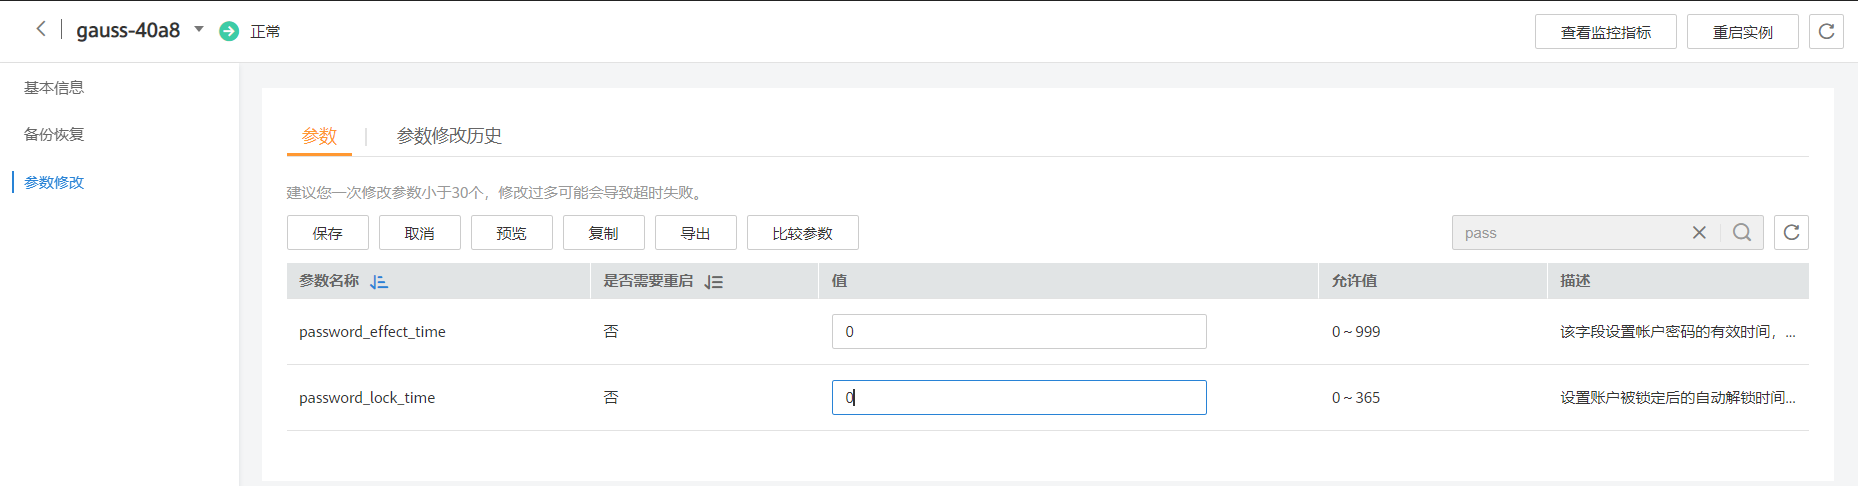Refresh the parameter list
The height and width of the screenshot is (486, 1858).
coord(1791,233)
